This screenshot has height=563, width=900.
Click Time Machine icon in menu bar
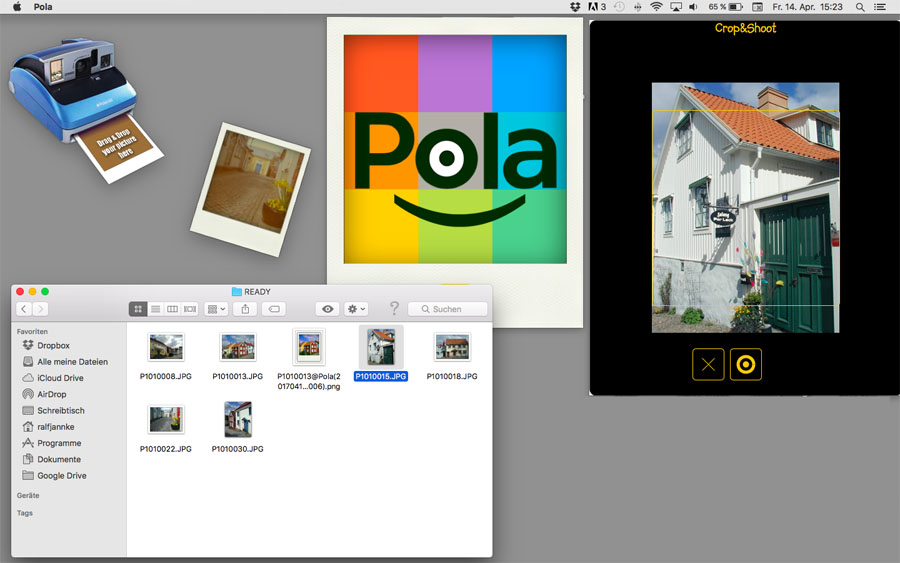[619, 7]
